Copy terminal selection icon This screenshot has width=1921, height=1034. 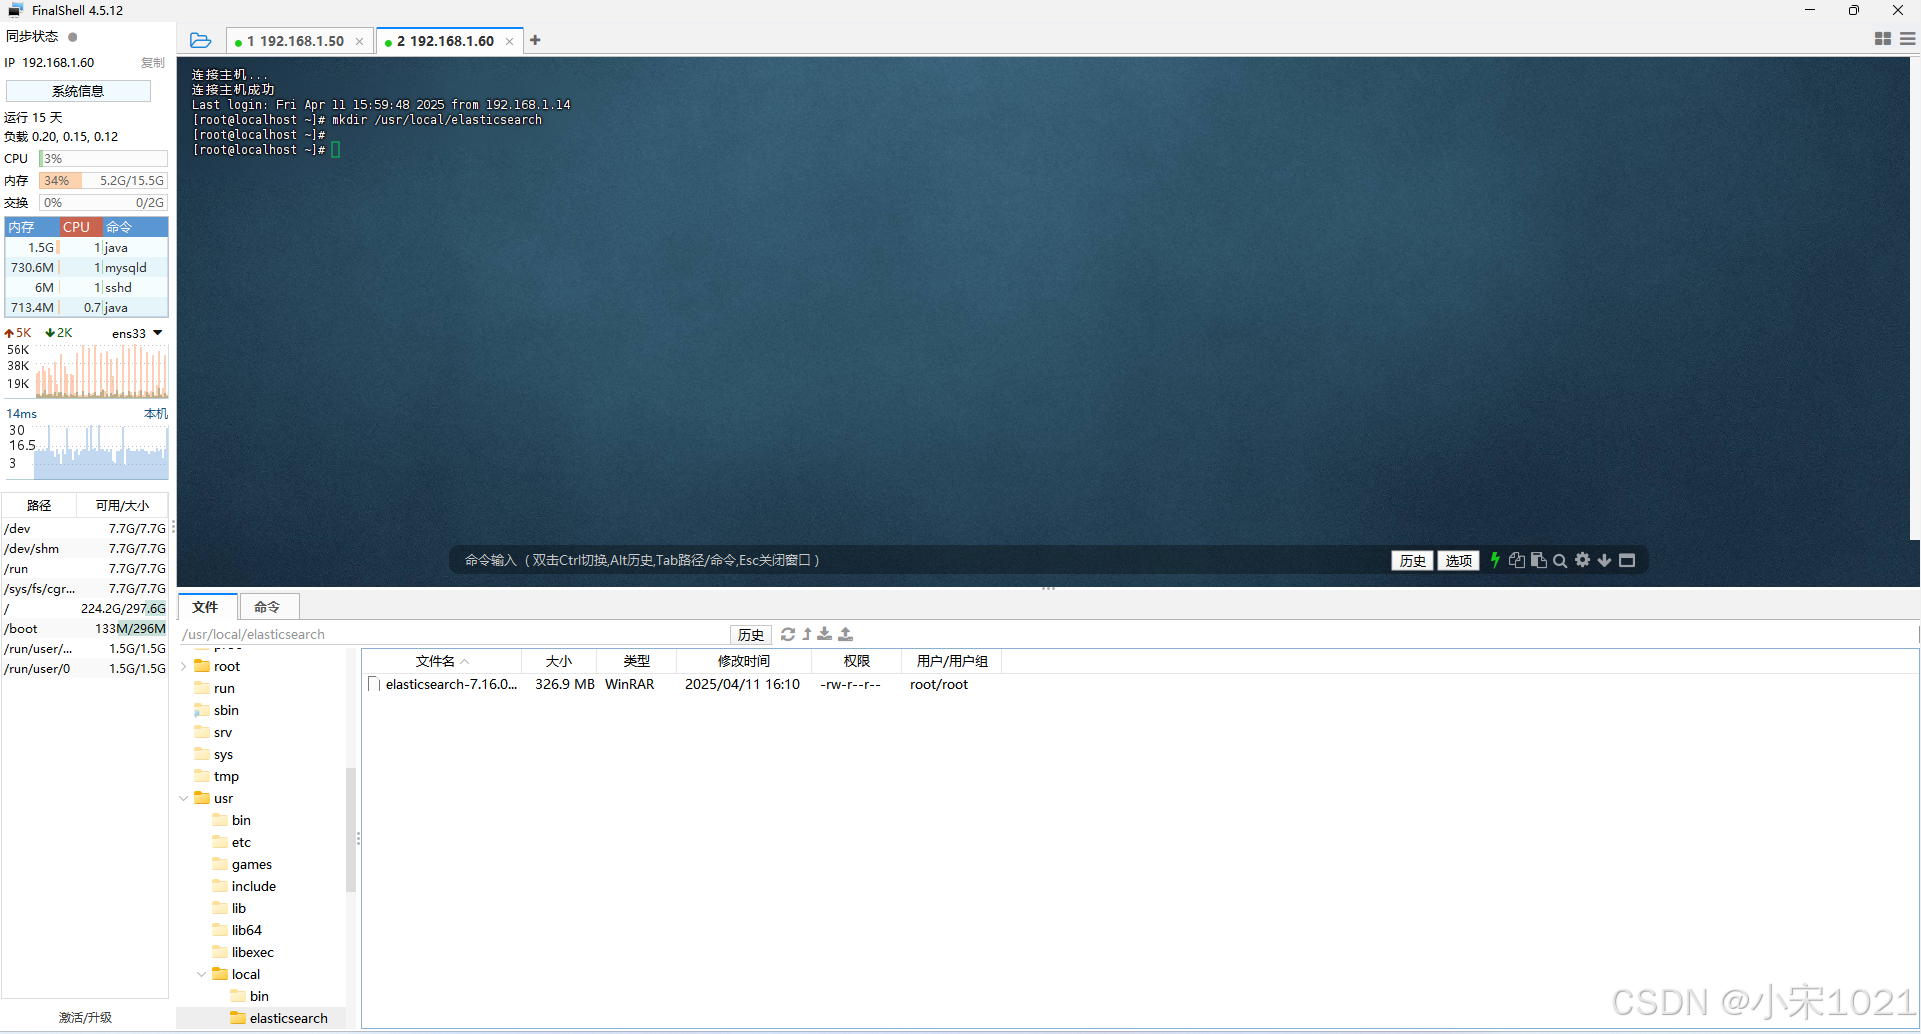(1517, 560)
